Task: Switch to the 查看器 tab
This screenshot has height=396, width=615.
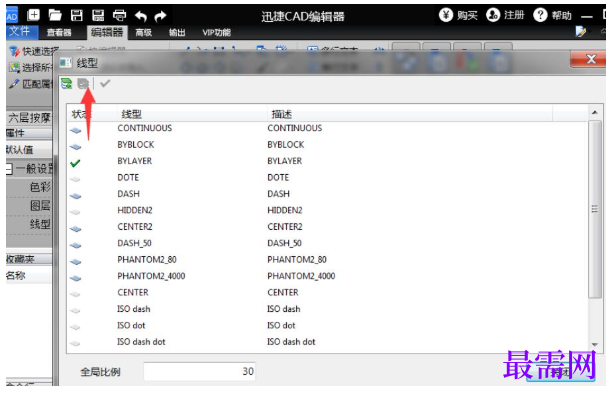Action: (x=59, y=33)
